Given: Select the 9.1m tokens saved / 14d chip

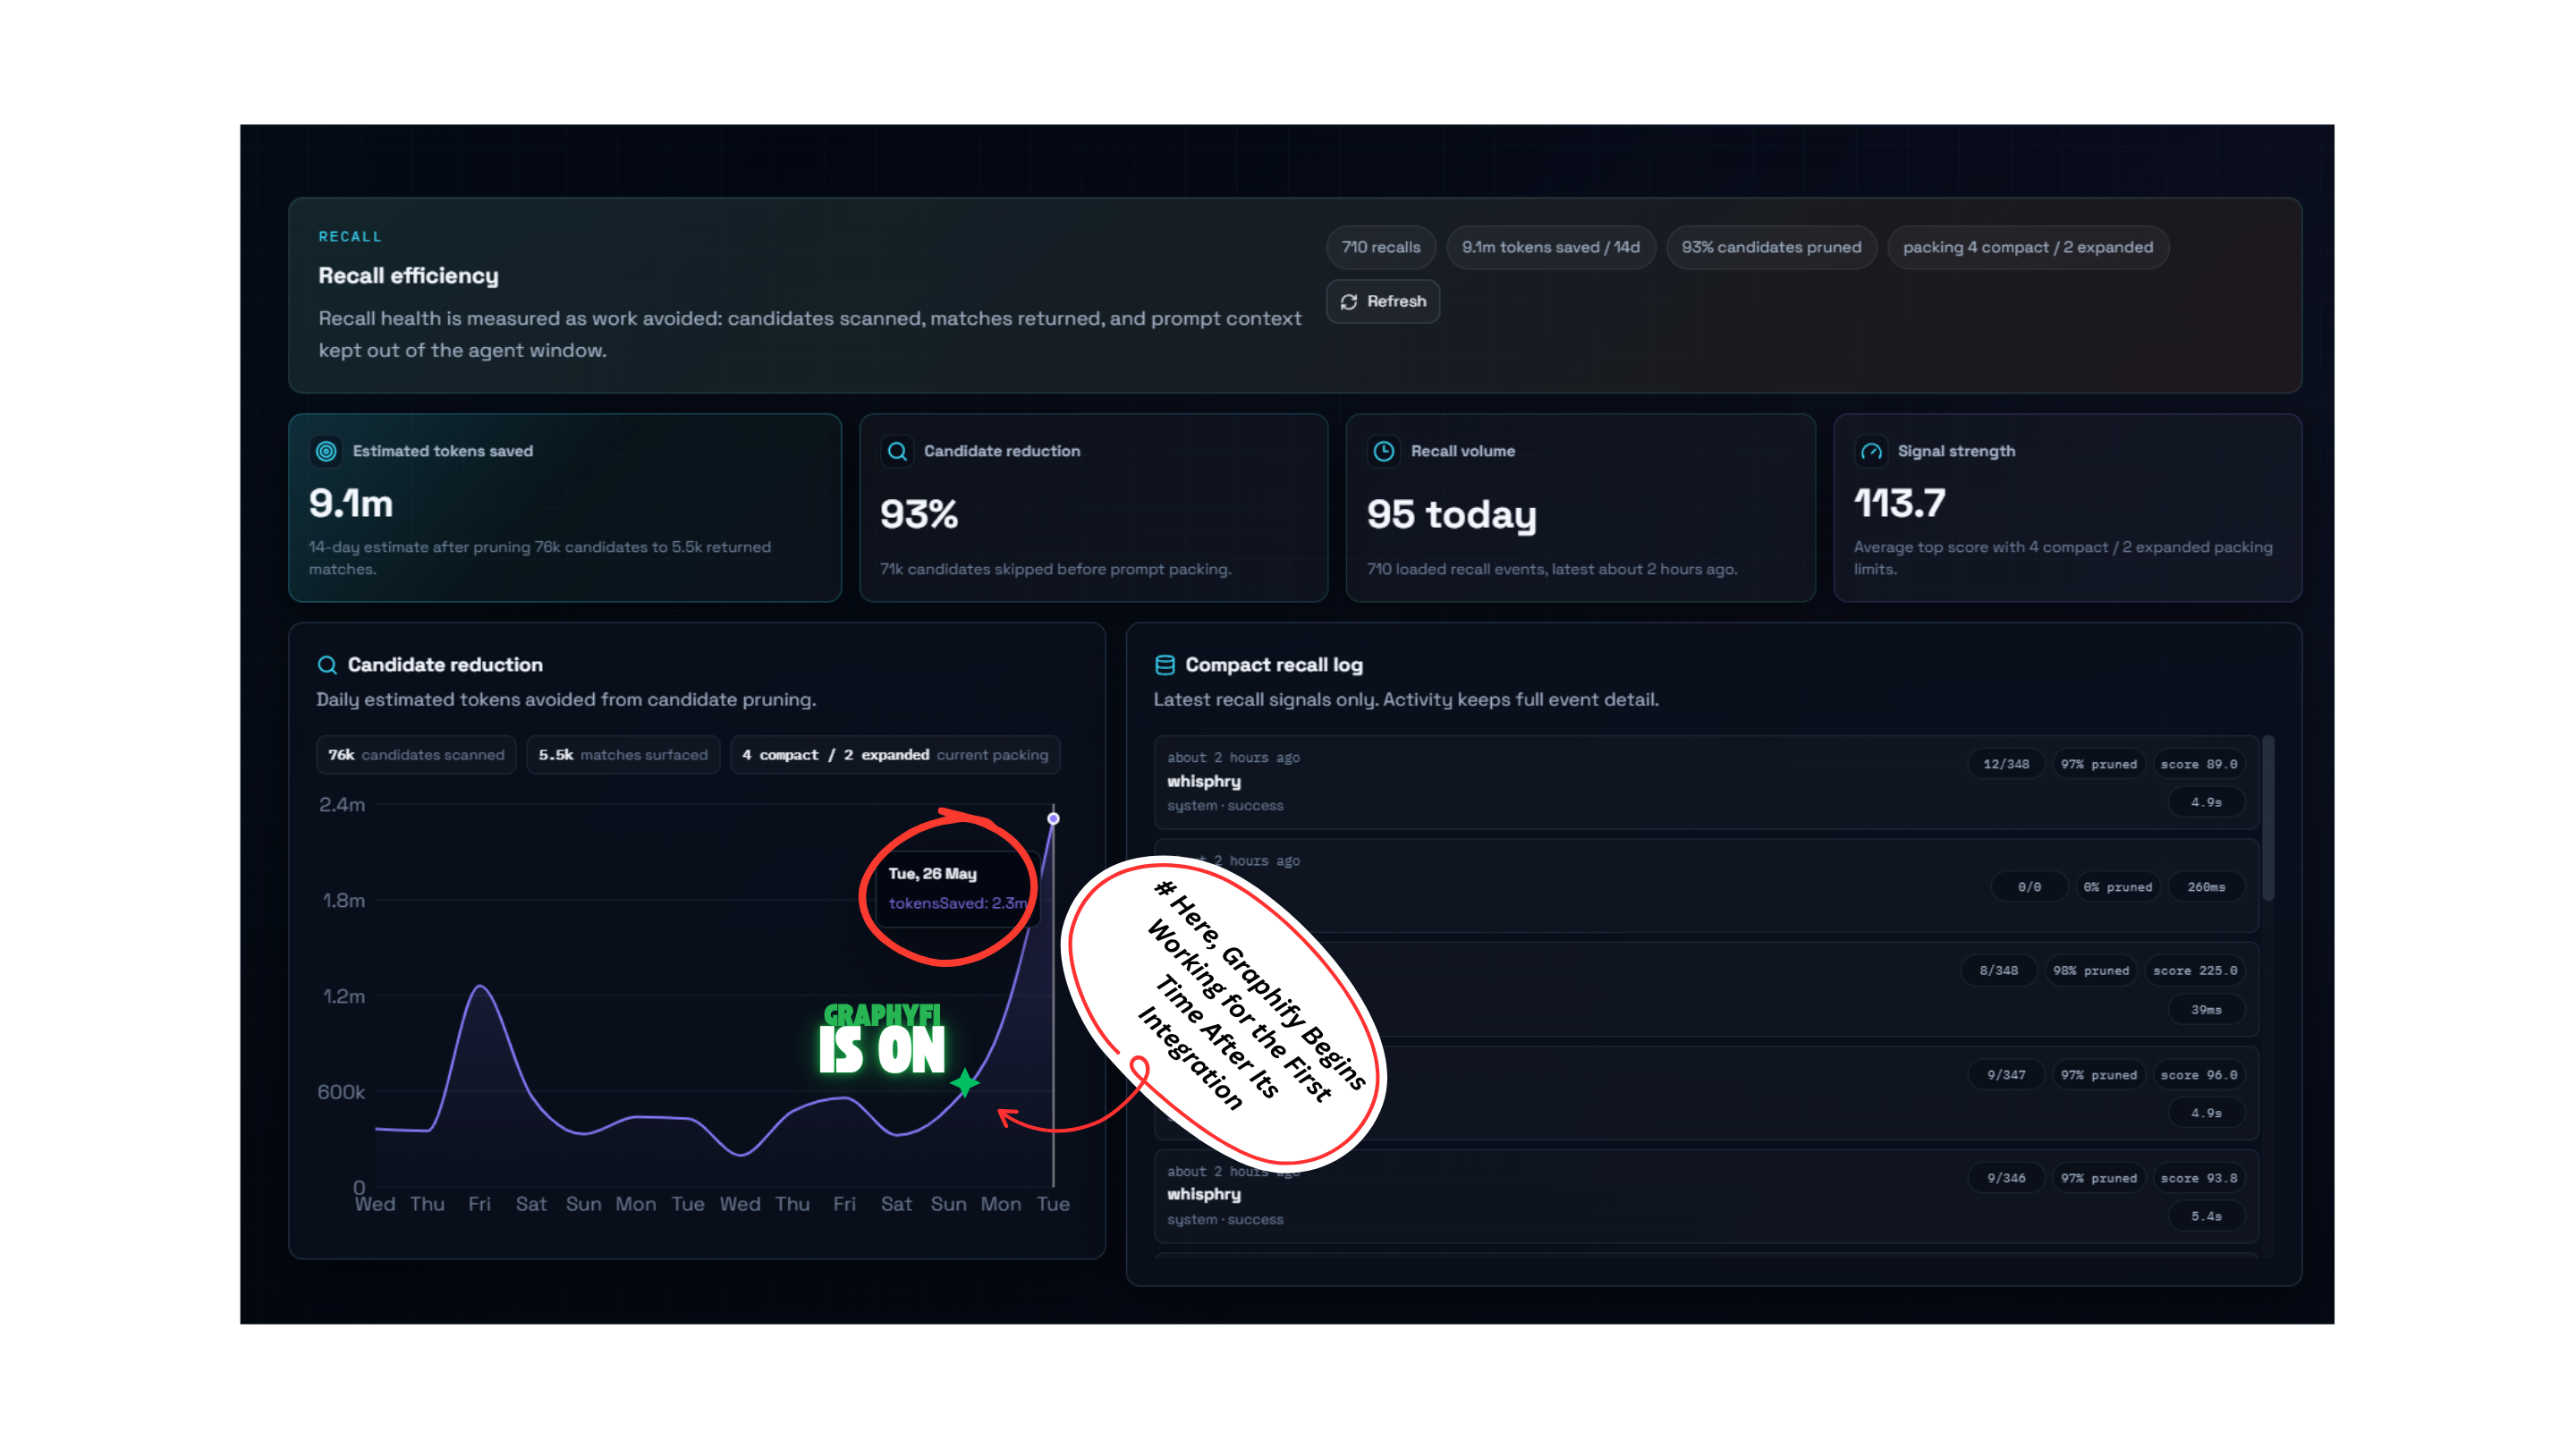Looking at the screenshot, I should 1551,247.
